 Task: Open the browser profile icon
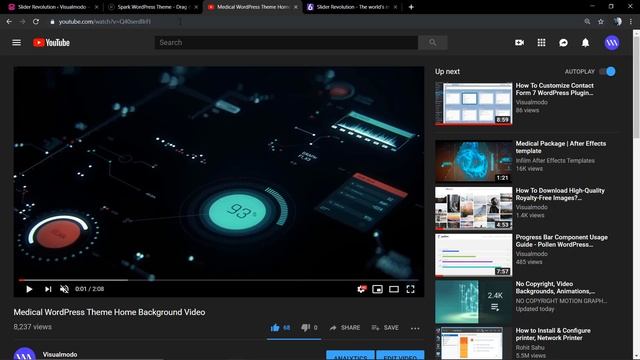(618, 21)
